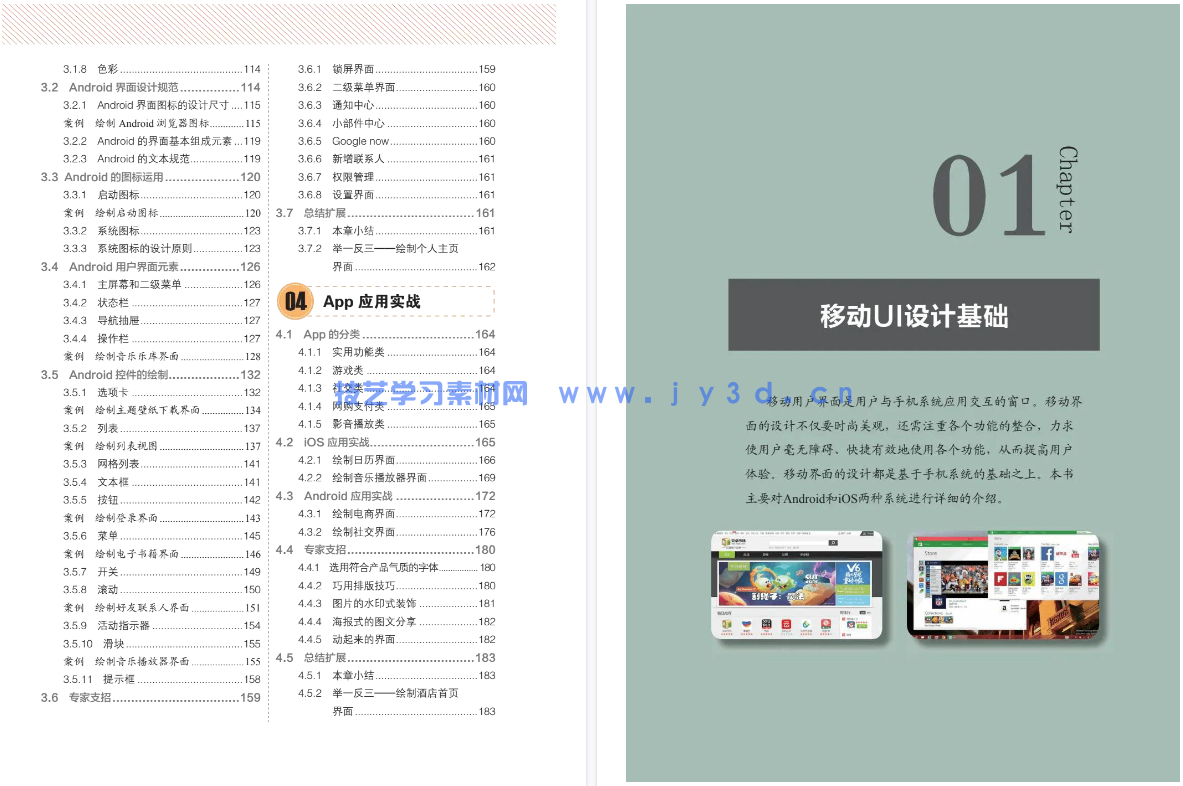This screenshot has width=1183, height=786.
Task: Click the YouTube icon in the Windows Store
Action: click(x=1073, y=554)
